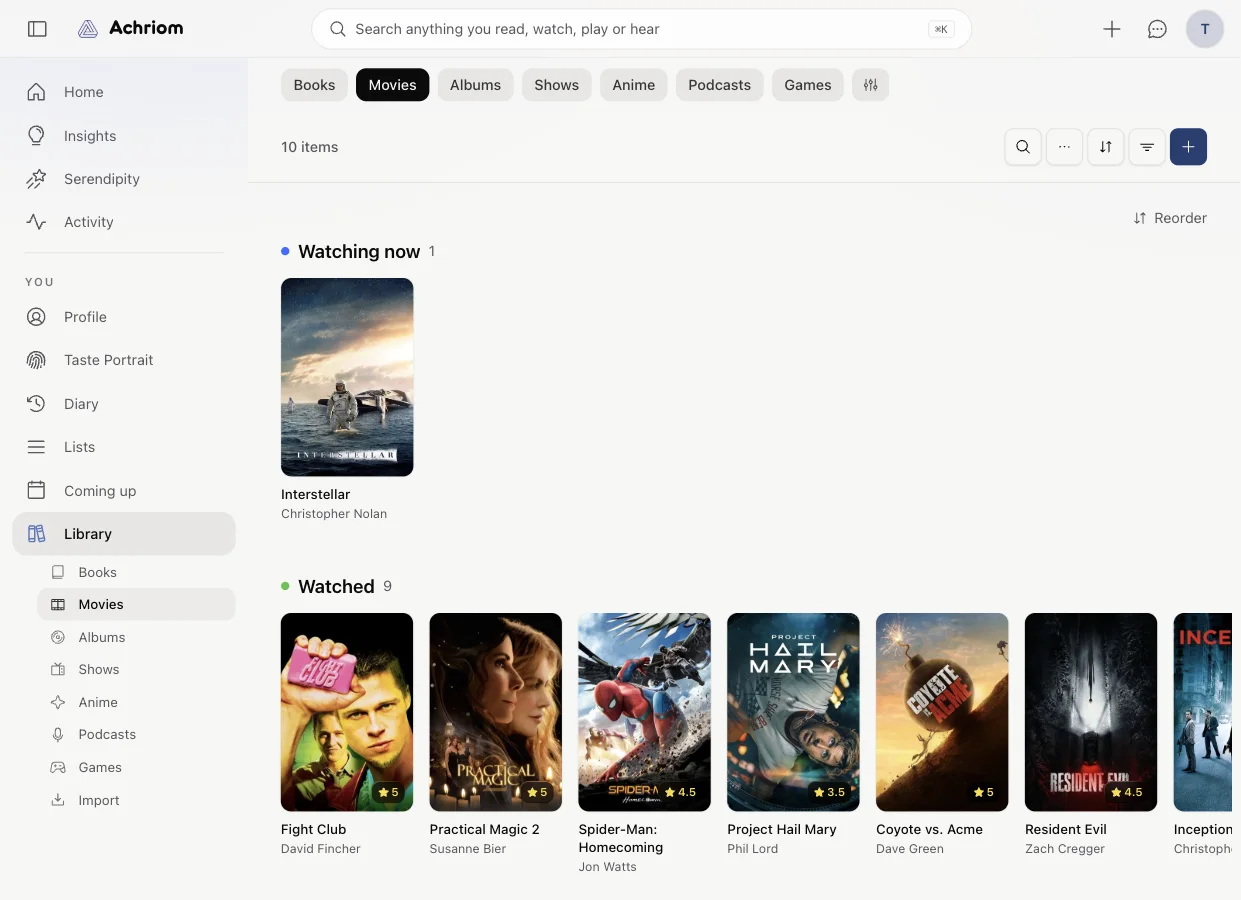The height and width of the screenshot is (900, 1241).
Task: Click the Podcasts microphone icon
Action: (x=58, y=734)
